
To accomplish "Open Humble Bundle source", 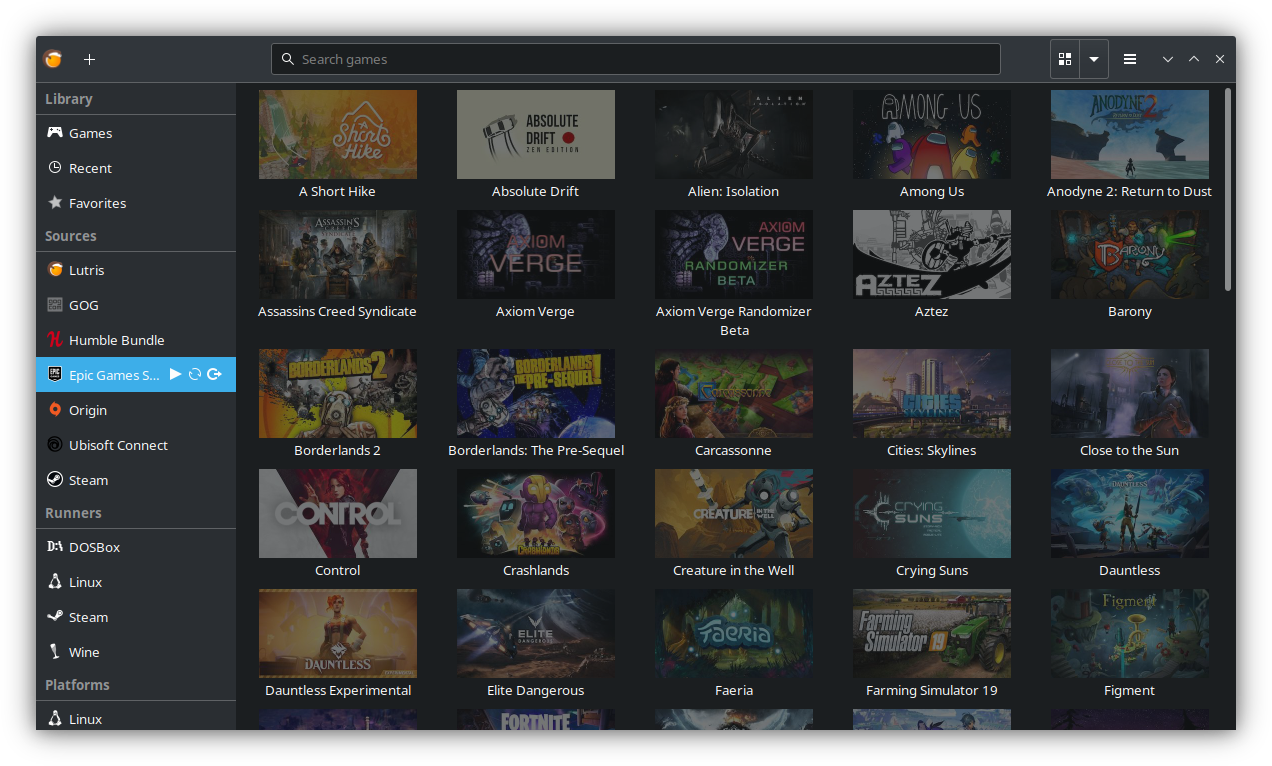I will (136, 340).
